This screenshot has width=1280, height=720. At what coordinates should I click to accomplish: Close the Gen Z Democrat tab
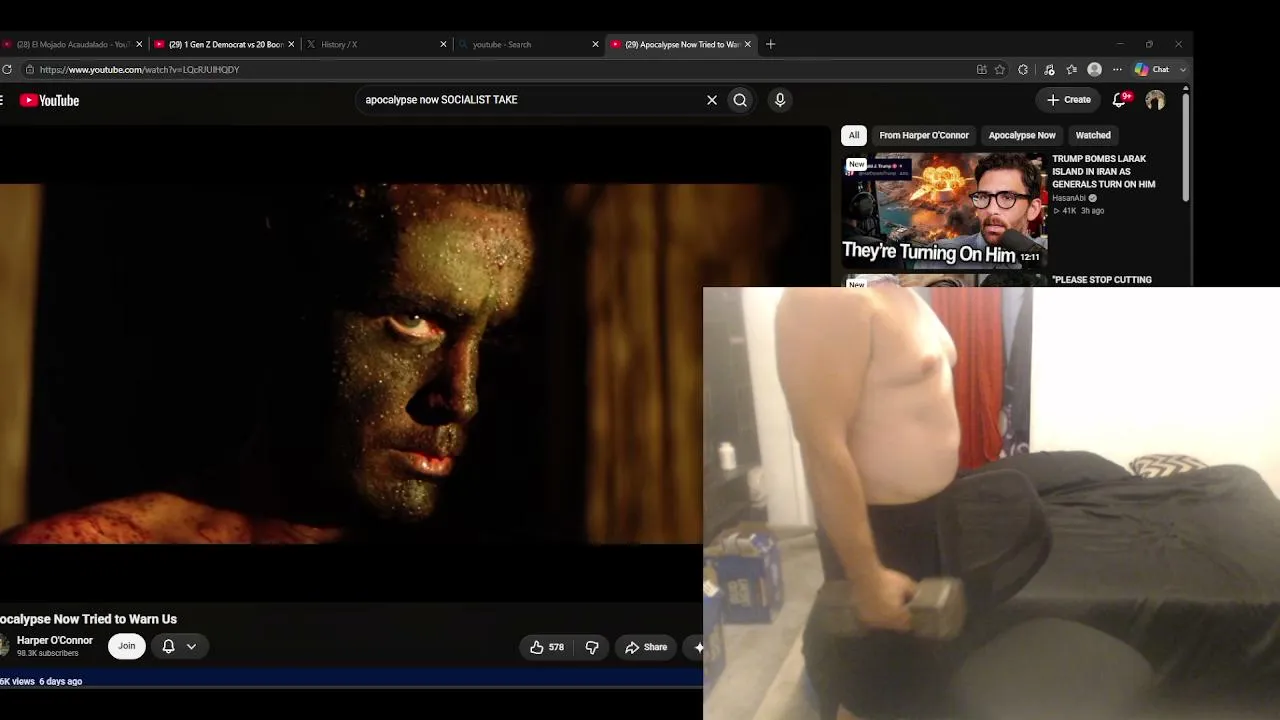tap(291, 44)
